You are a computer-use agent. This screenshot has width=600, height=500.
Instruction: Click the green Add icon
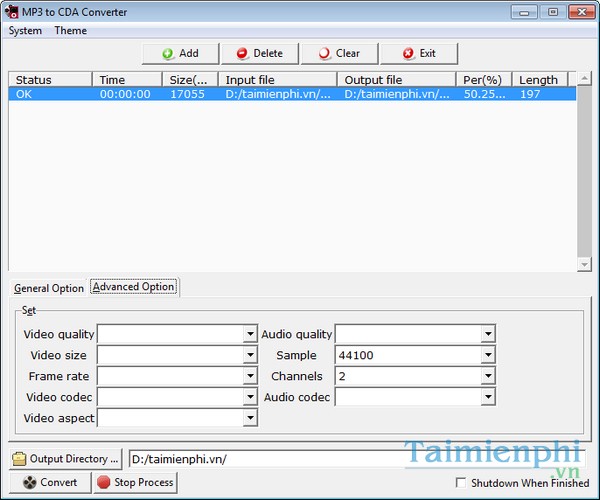167,54
